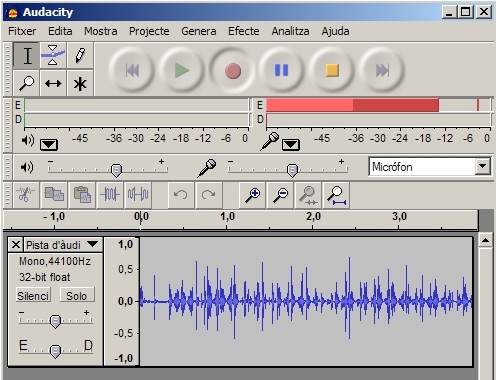Open the Edita menu

pyautogui.click(x=60, y=31)
